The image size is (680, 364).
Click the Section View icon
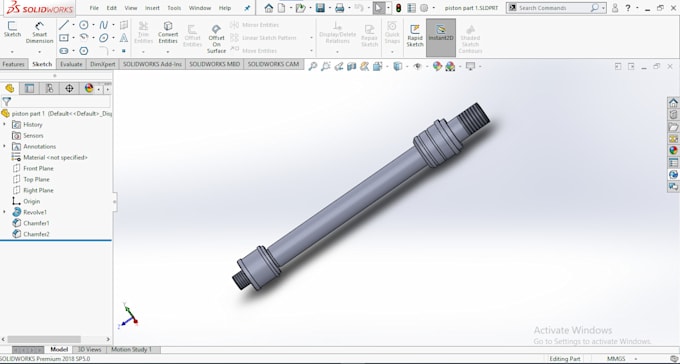click(352, 66)
